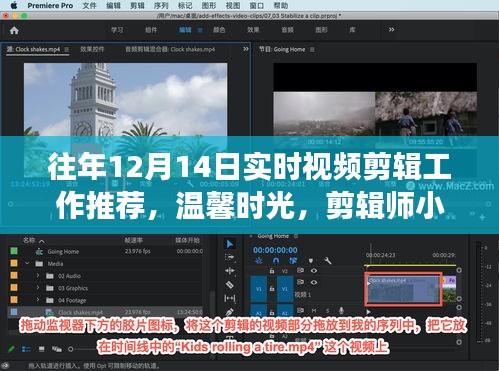499x371 pixels.
Task: Click the Media bin folder icon
Action: (39, 264)
